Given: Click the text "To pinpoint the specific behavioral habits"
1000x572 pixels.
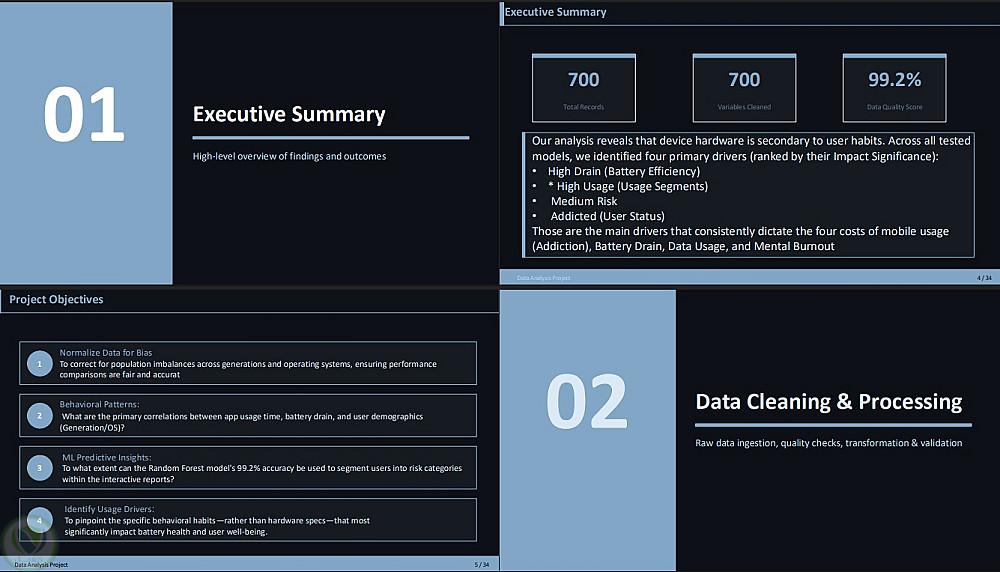Looking at the screenshot, I should click(x=217, y=526).
